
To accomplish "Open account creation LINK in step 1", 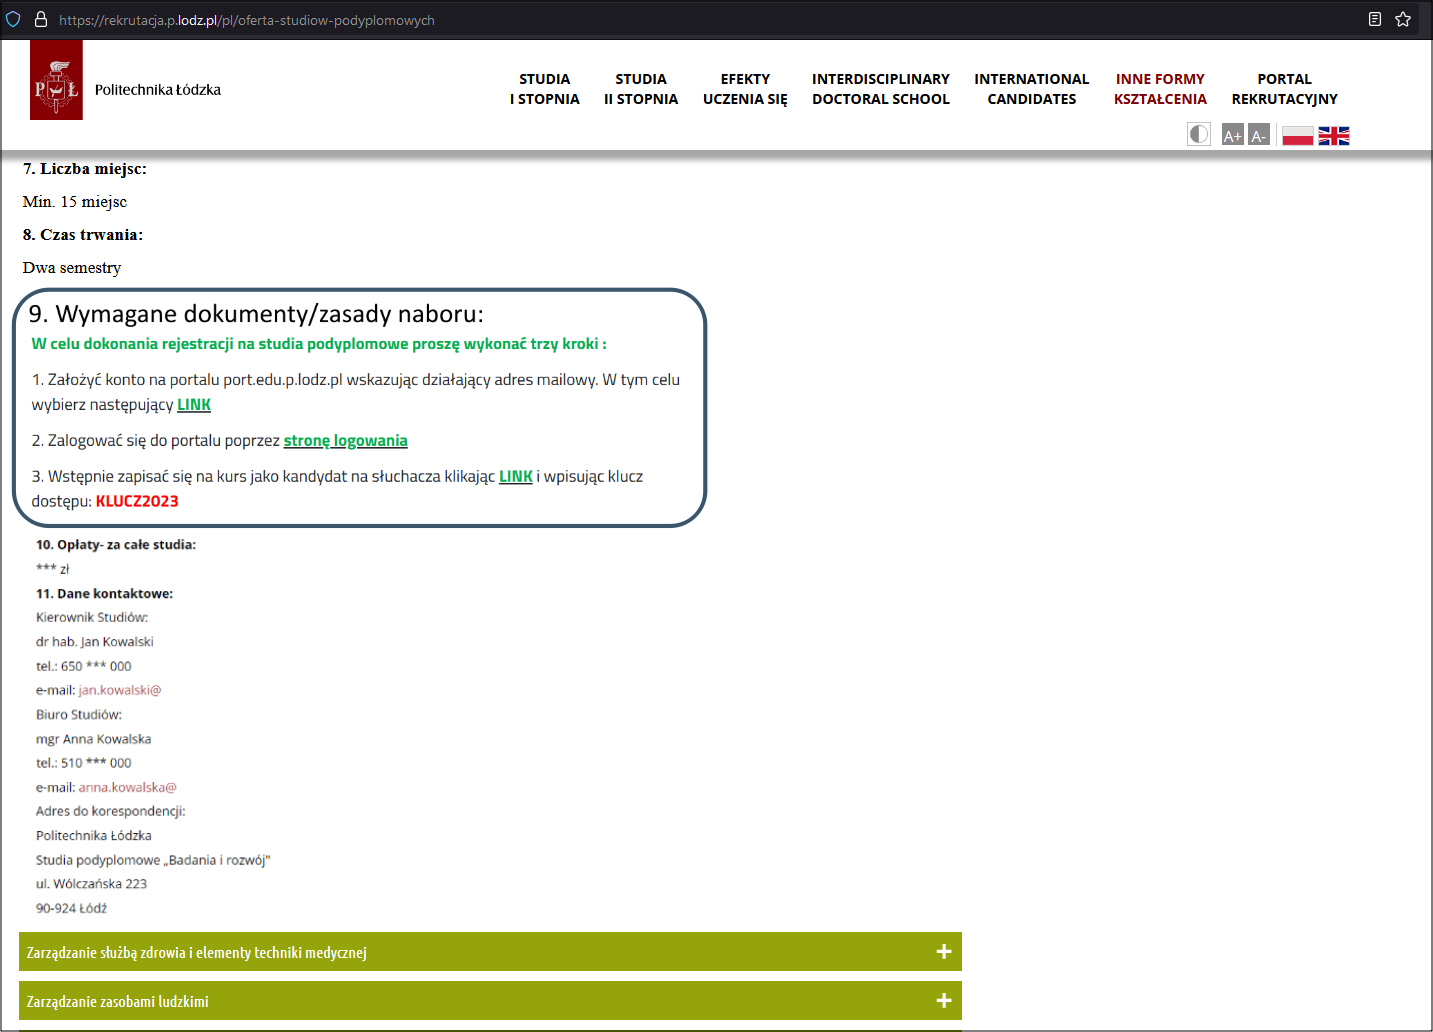I will pos(194,405).
